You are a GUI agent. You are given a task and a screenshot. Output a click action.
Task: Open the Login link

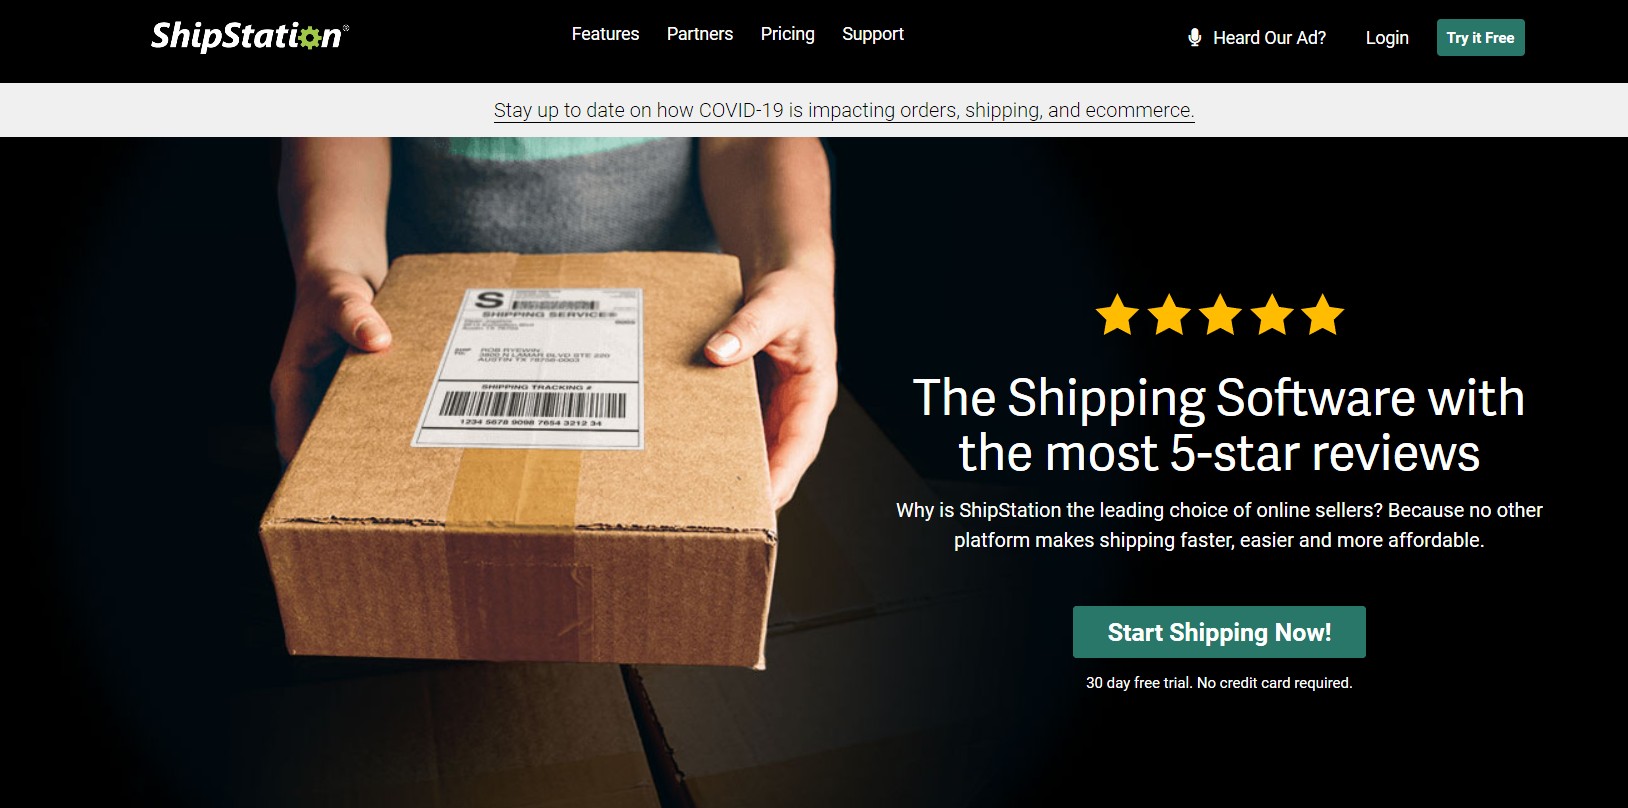coord(1387,38)
